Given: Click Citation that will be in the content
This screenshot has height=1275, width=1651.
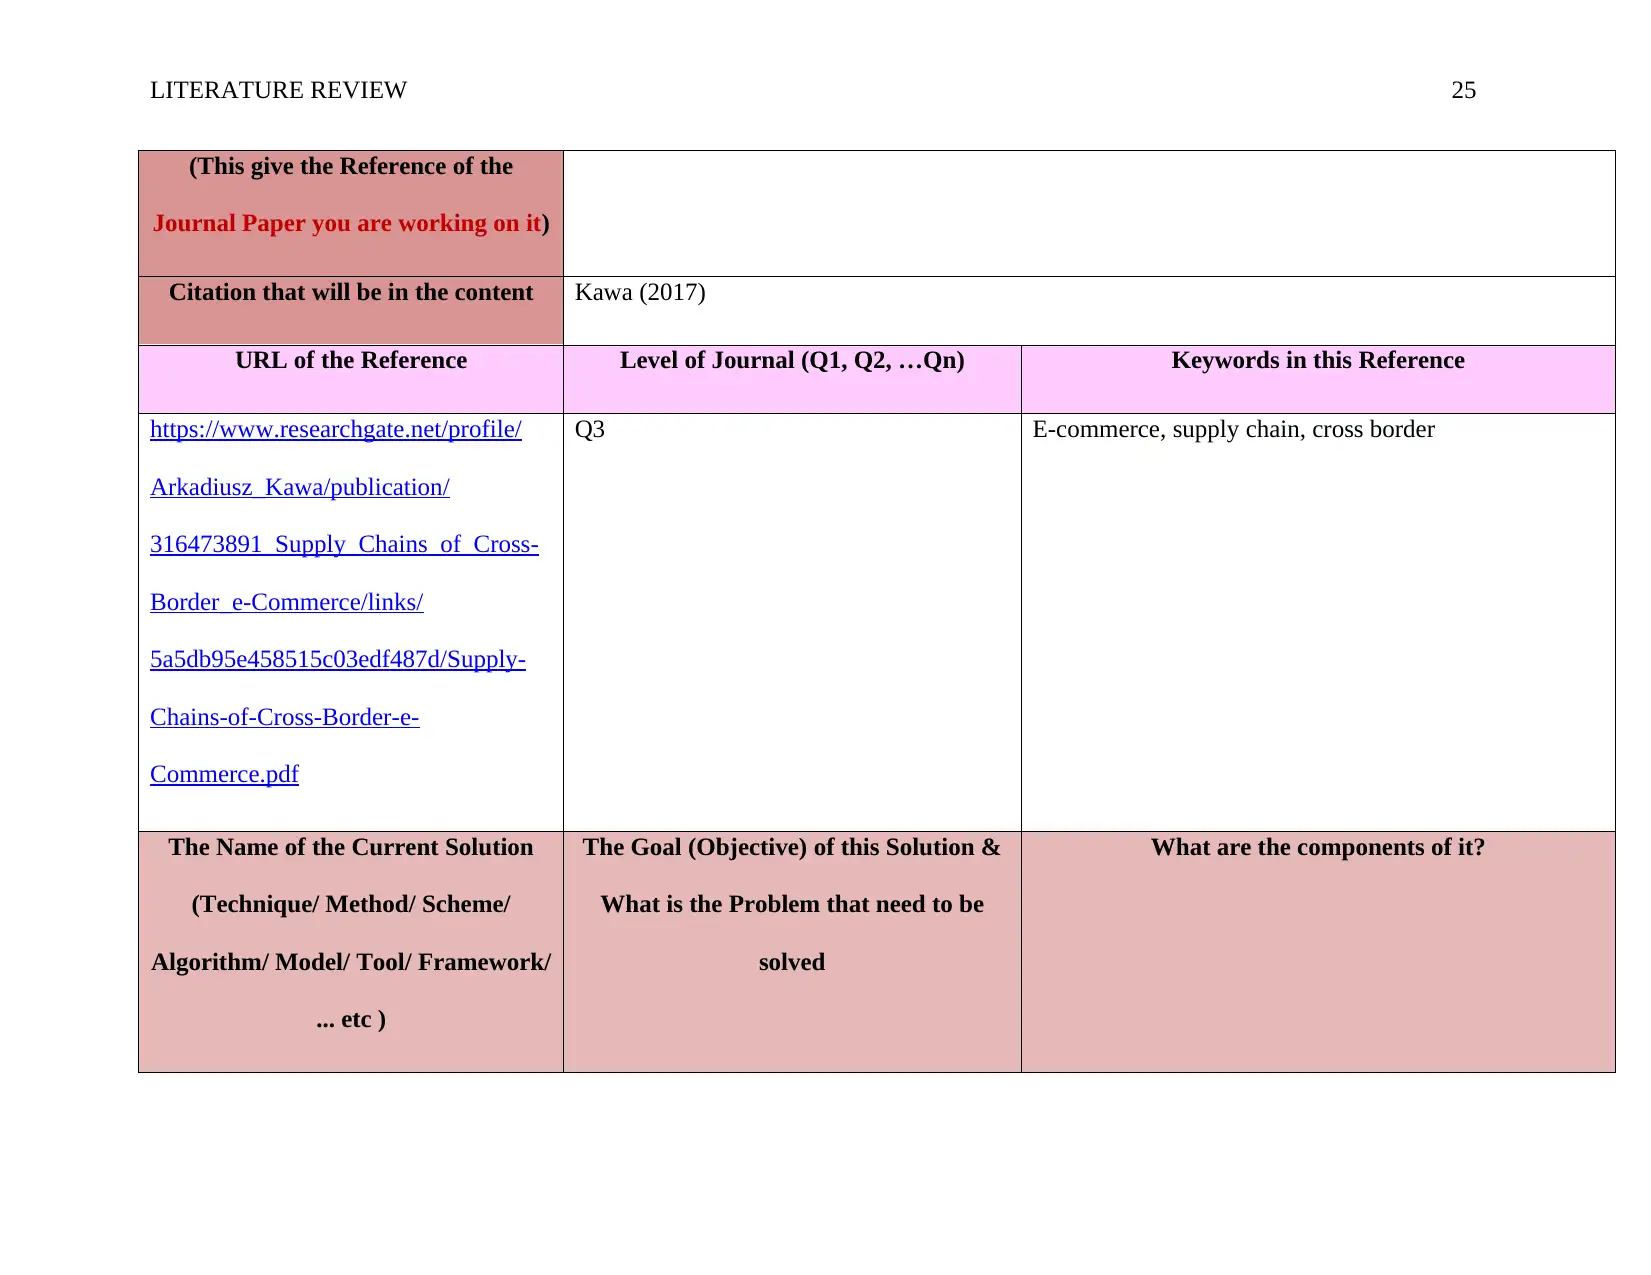Looking at the screenshot, I should click(351, 293).
